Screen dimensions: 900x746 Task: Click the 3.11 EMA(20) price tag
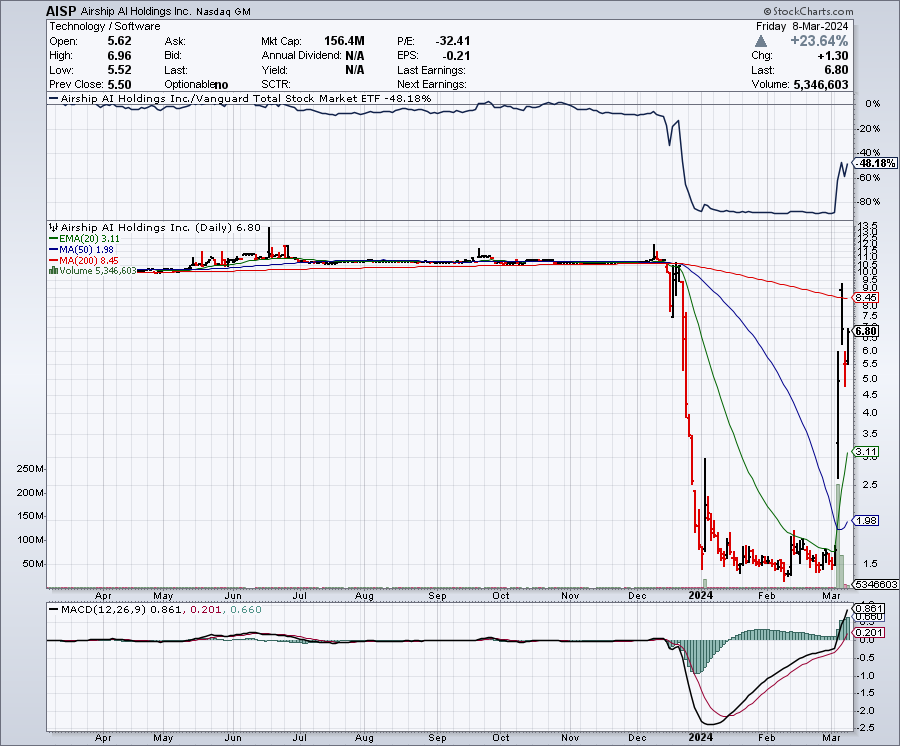coord(866,452)
